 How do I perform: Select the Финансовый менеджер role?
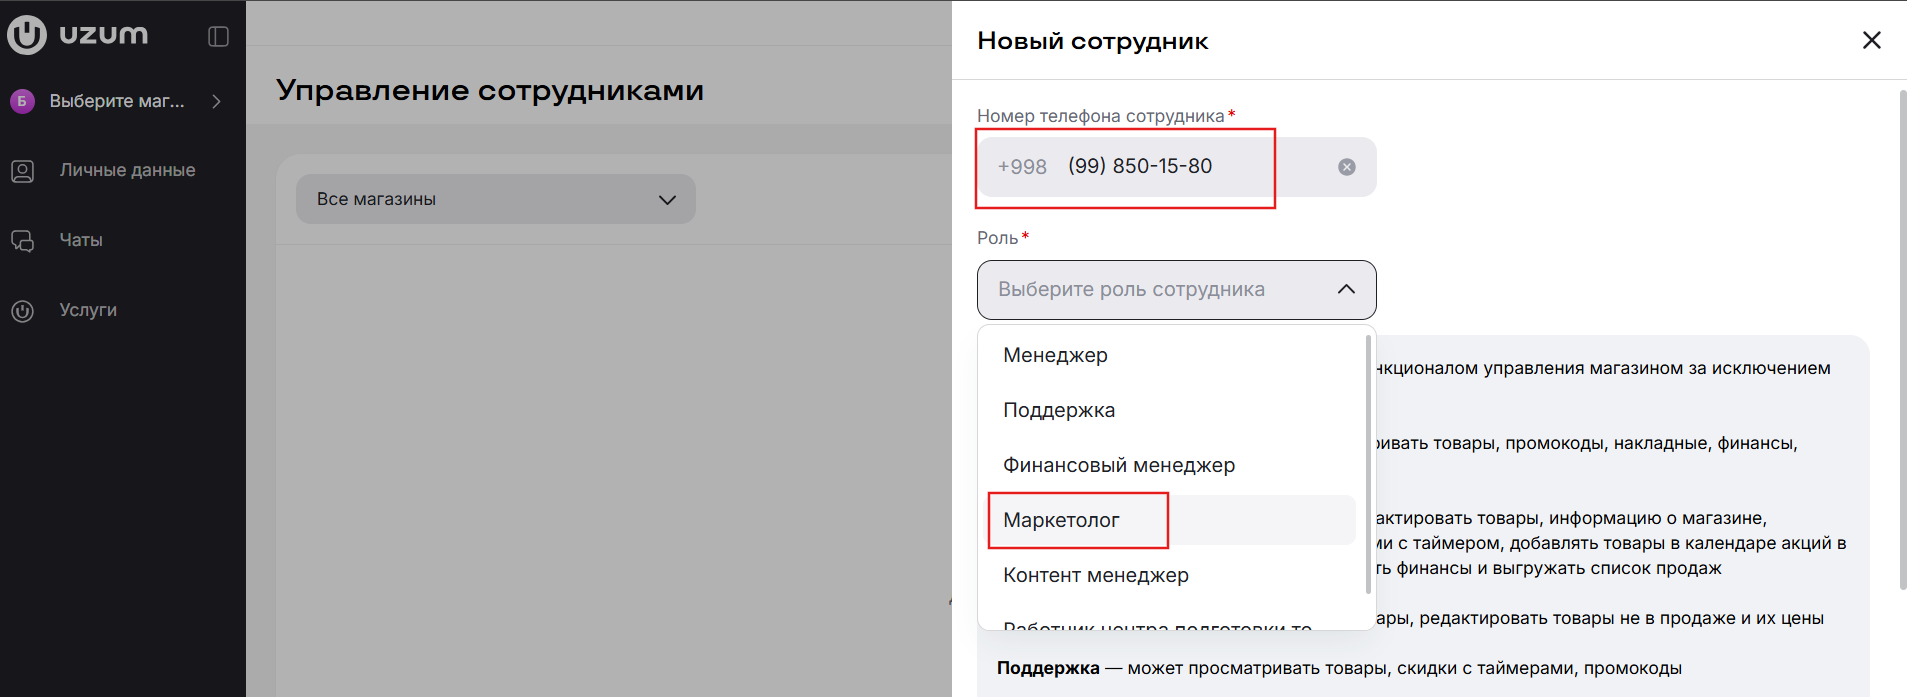click(1171, 465)
